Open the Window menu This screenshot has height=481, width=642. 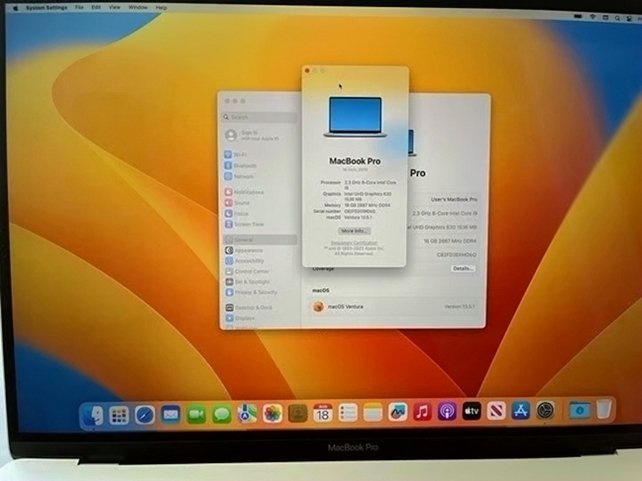(x=138, y=8)
